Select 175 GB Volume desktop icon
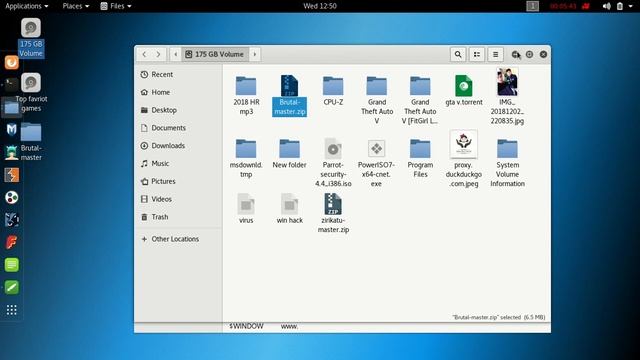The height and width of the screenshot is (360, 640). [x=31, y=38]
